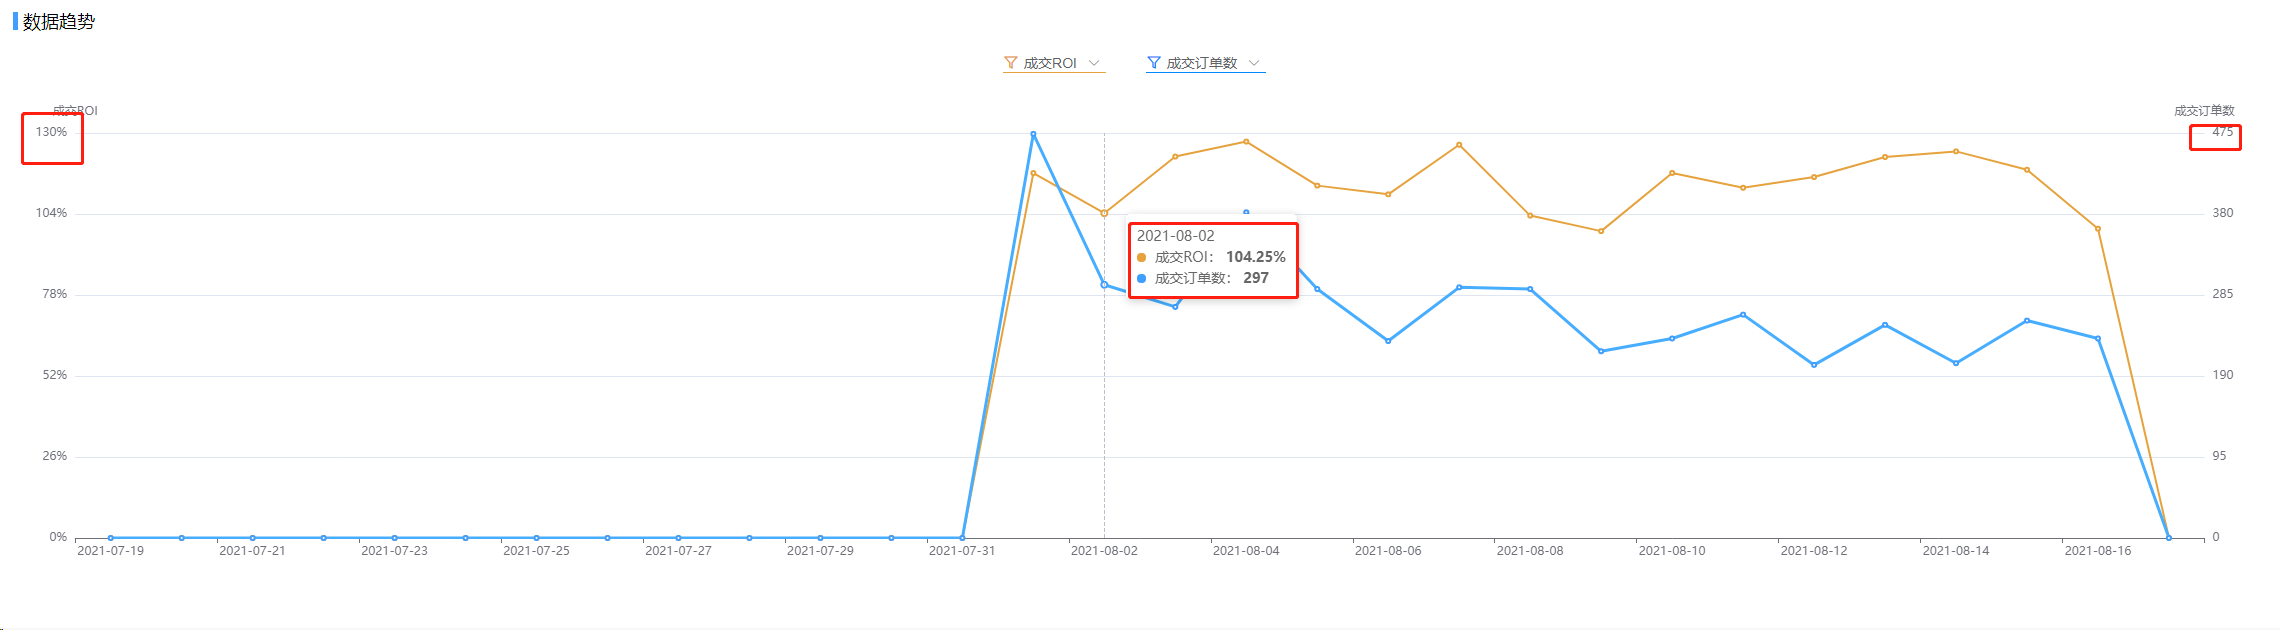The height and width of the screenshot is (630, 2280).
Task: Click the left axis label 78%
Action: coord(55,294)
